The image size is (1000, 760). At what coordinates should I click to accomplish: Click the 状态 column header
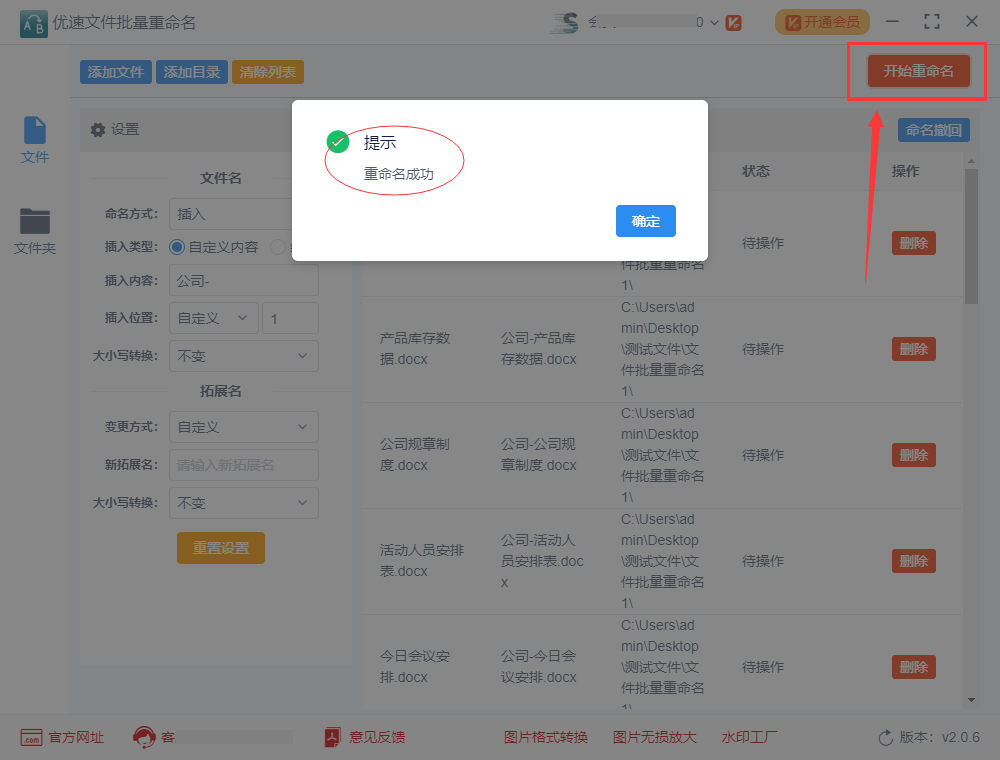pos(756,171)
